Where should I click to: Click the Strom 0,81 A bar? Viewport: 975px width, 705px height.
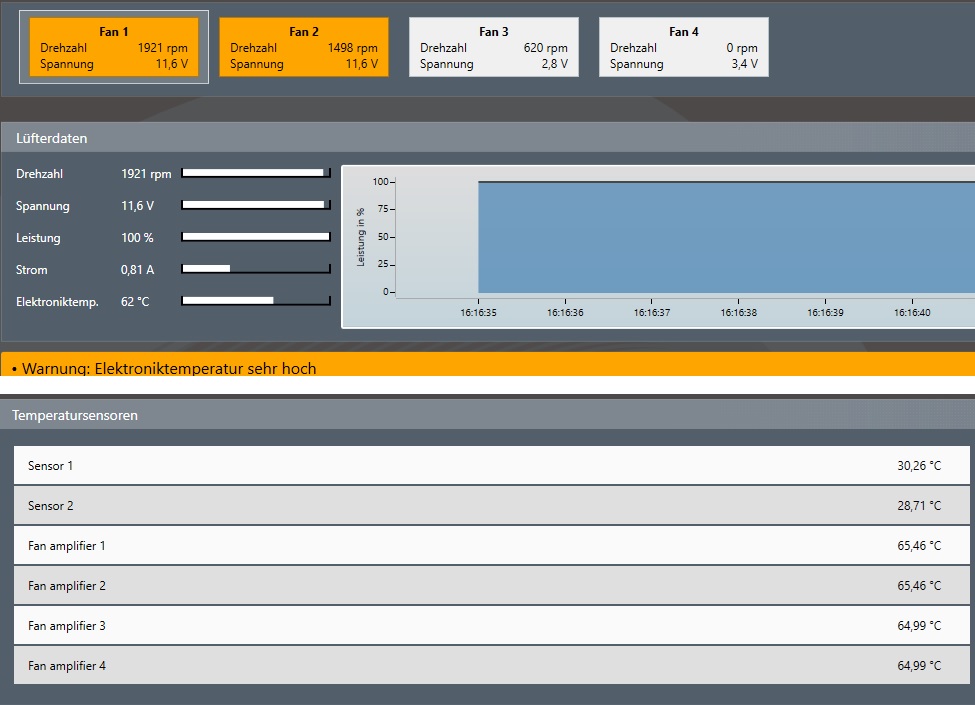point(256,269)
